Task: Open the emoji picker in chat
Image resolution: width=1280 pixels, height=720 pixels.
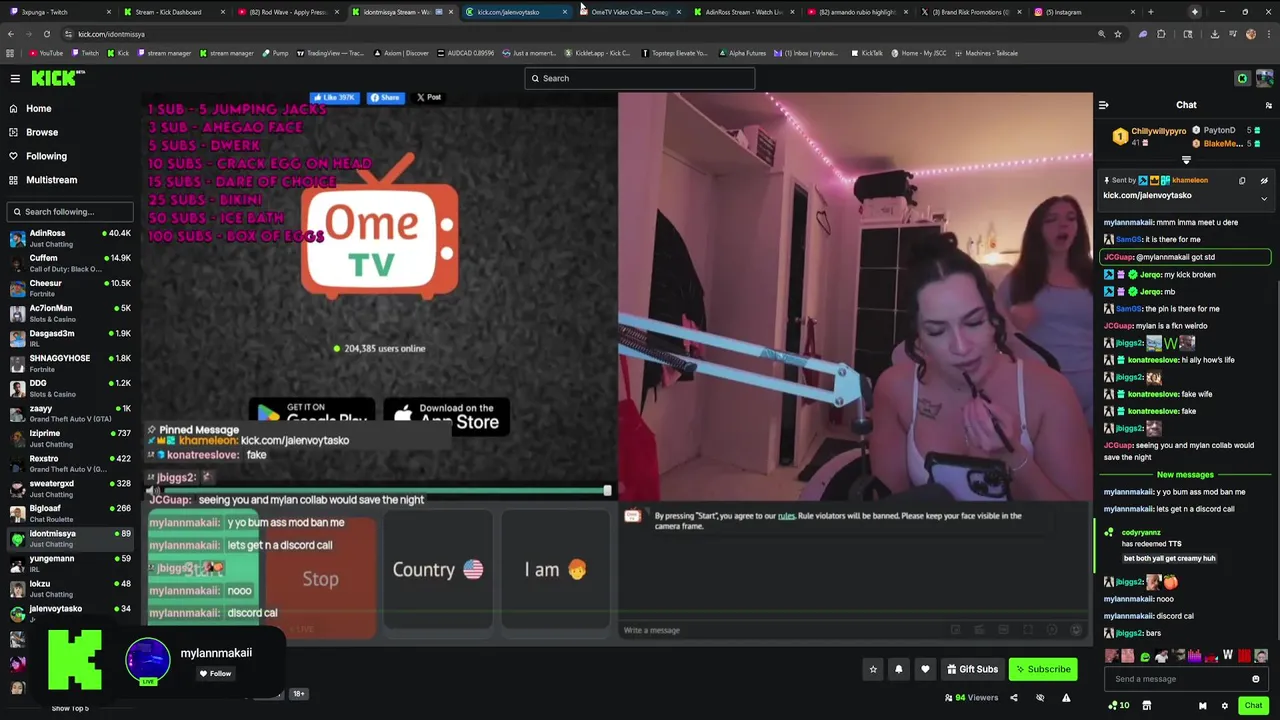Action: pos(1256,679)
